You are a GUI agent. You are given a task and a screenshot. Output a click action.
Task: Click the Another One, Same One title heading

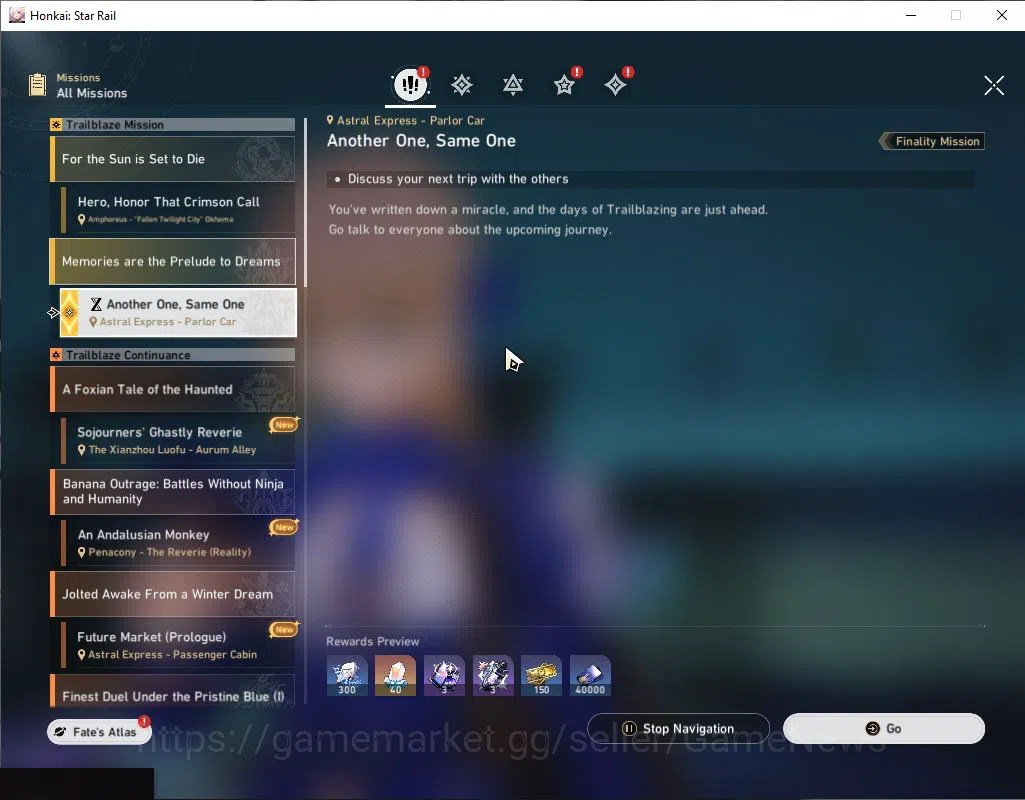pos(421,141)
